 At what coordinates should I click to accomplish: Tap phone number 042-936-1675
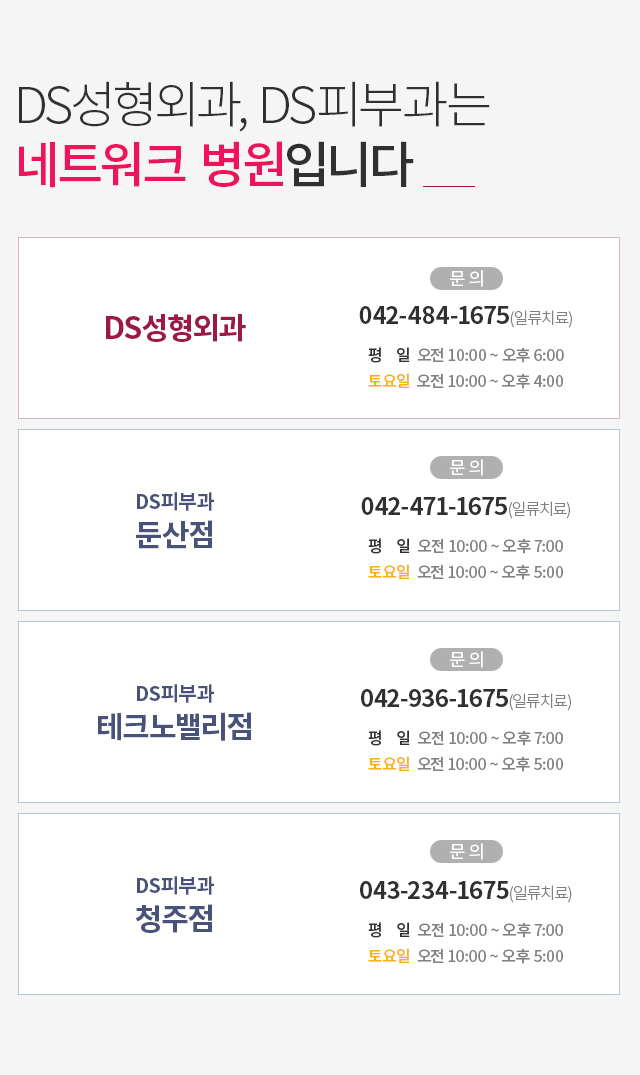pos(434,699)
